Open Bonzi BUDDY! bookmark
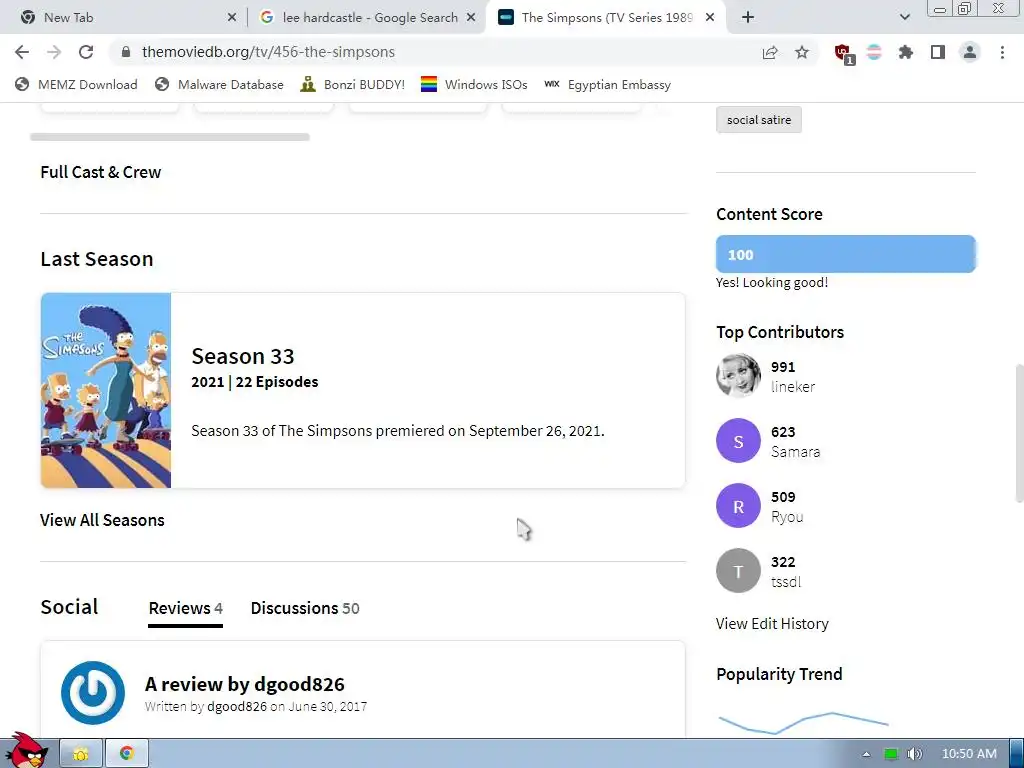1024x768 pixels. coord(353,85)
